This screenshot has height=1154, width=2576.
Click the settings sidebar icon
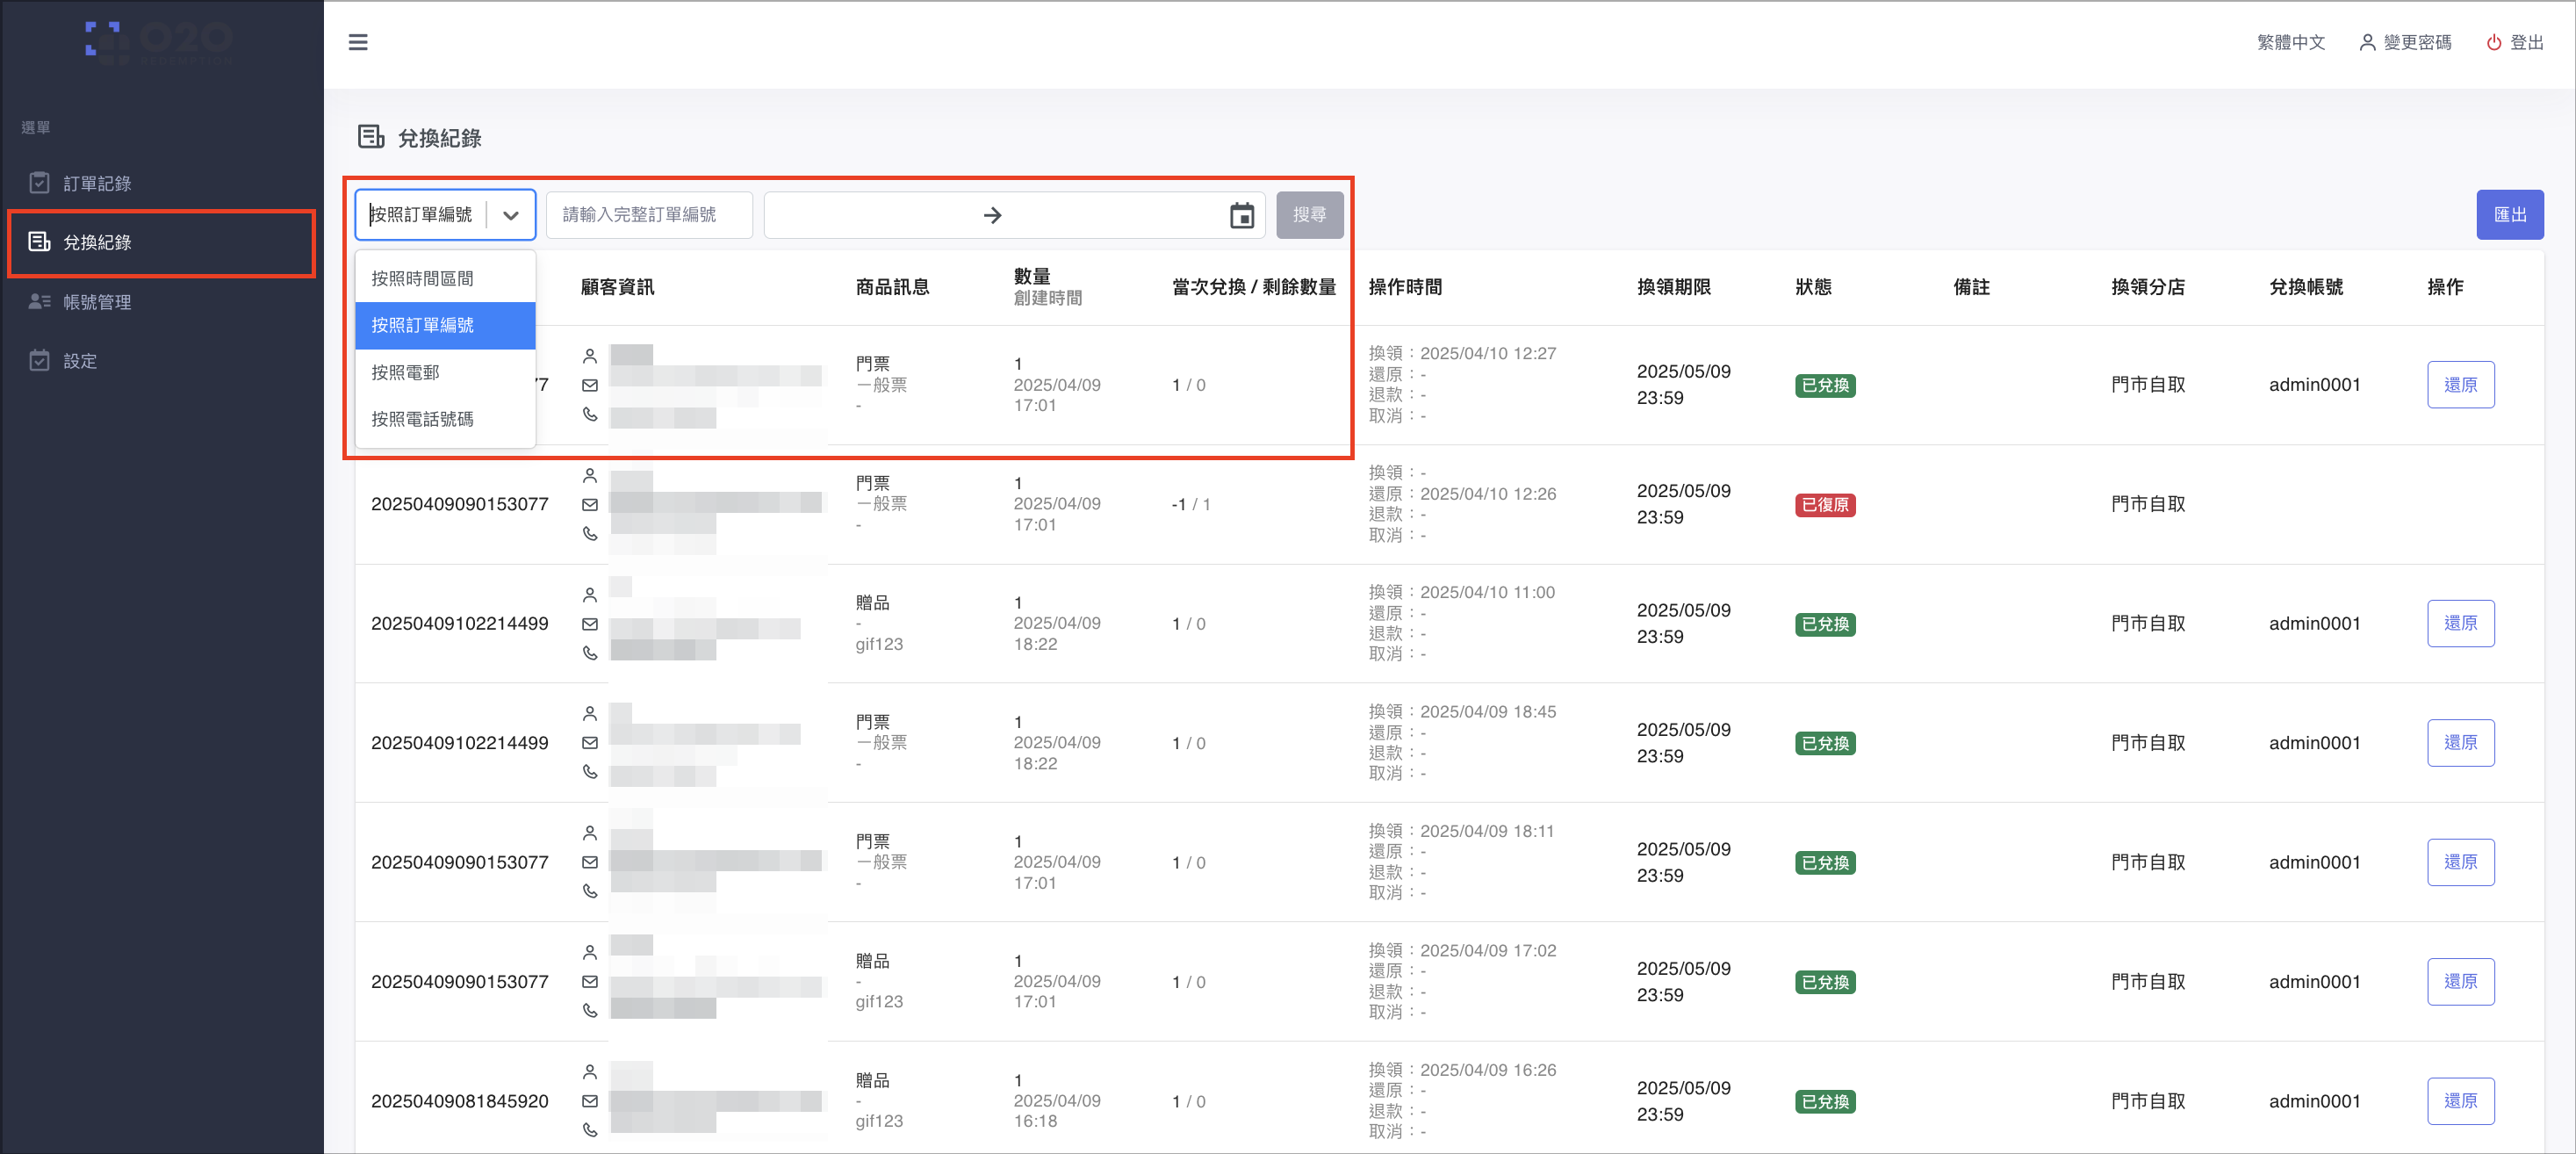pos(39,360)
